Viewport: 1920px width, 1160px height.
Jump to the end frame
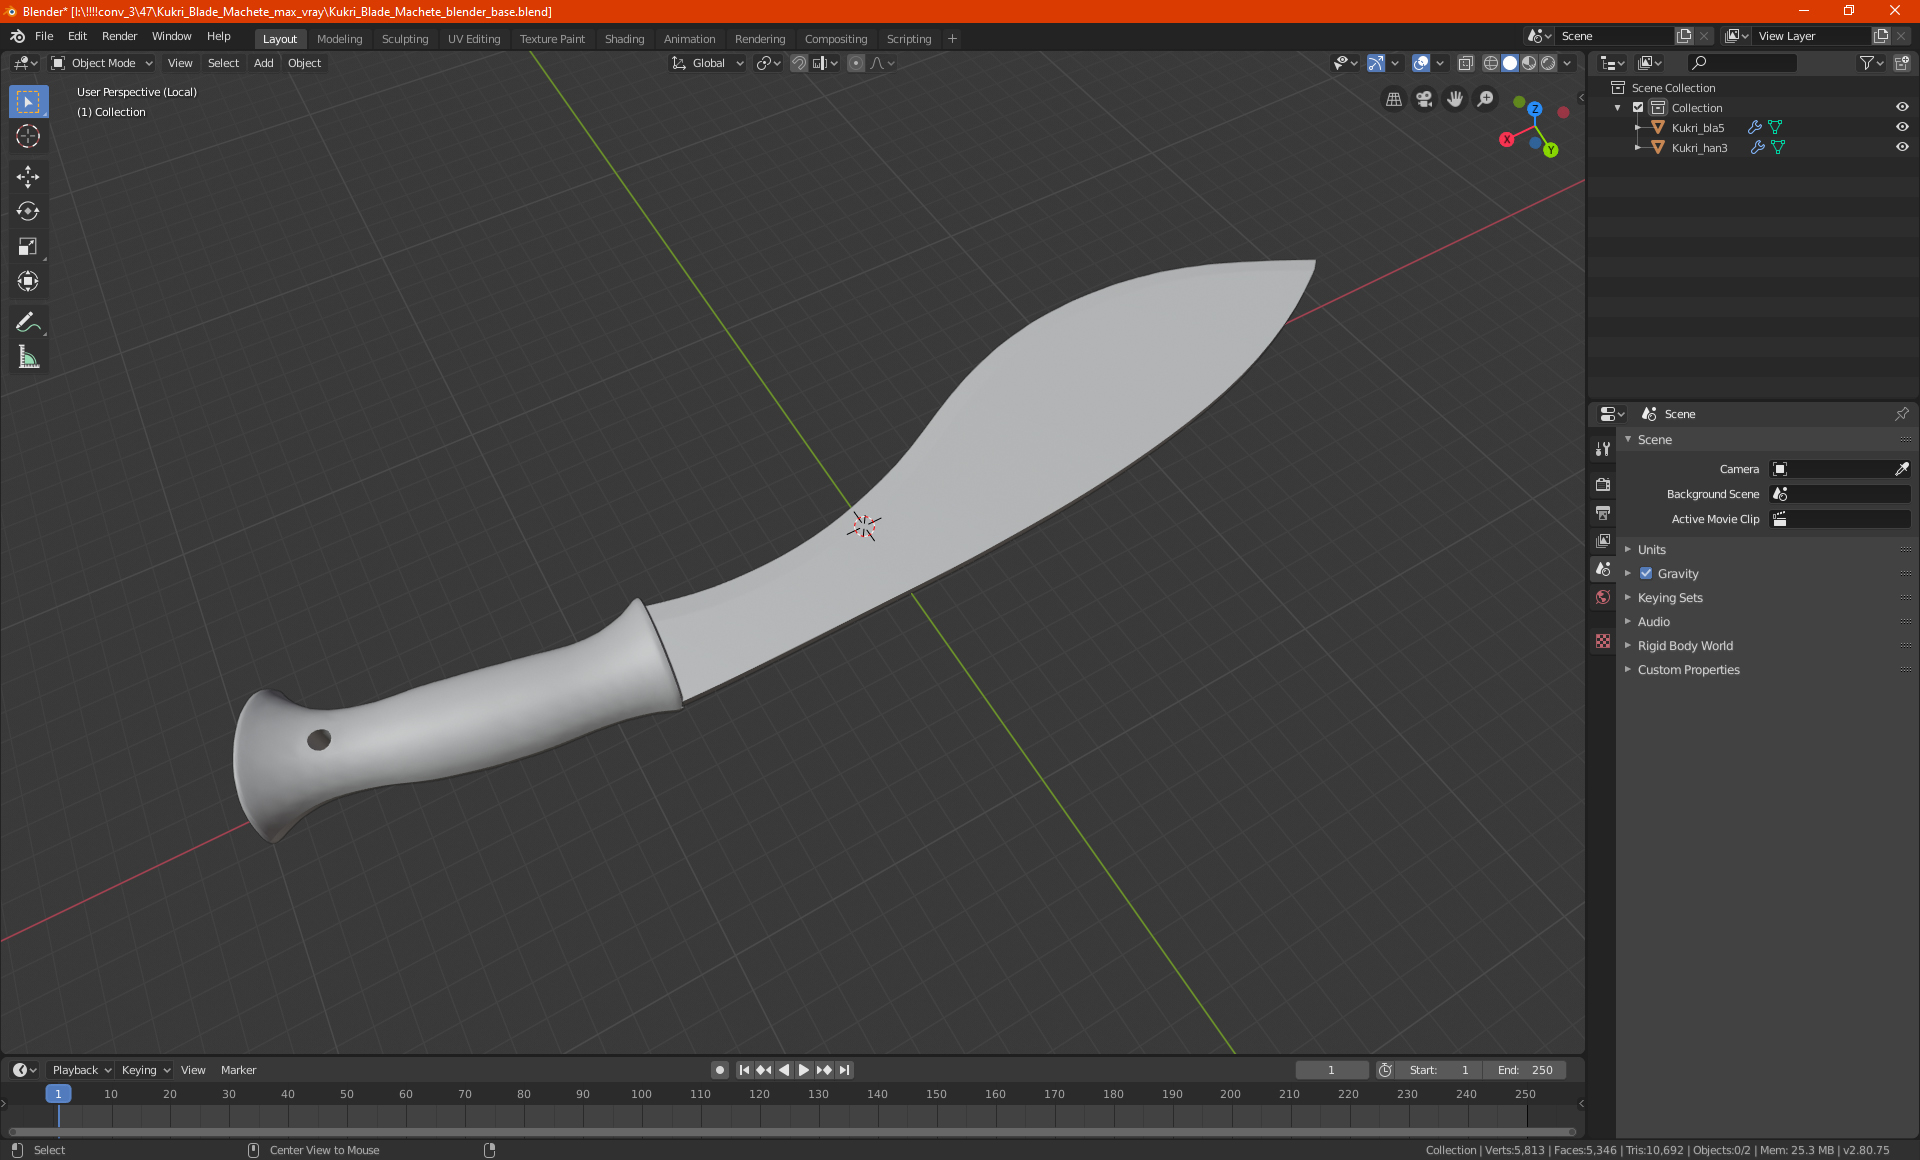pyautogui.click(x=844, y=1070)
